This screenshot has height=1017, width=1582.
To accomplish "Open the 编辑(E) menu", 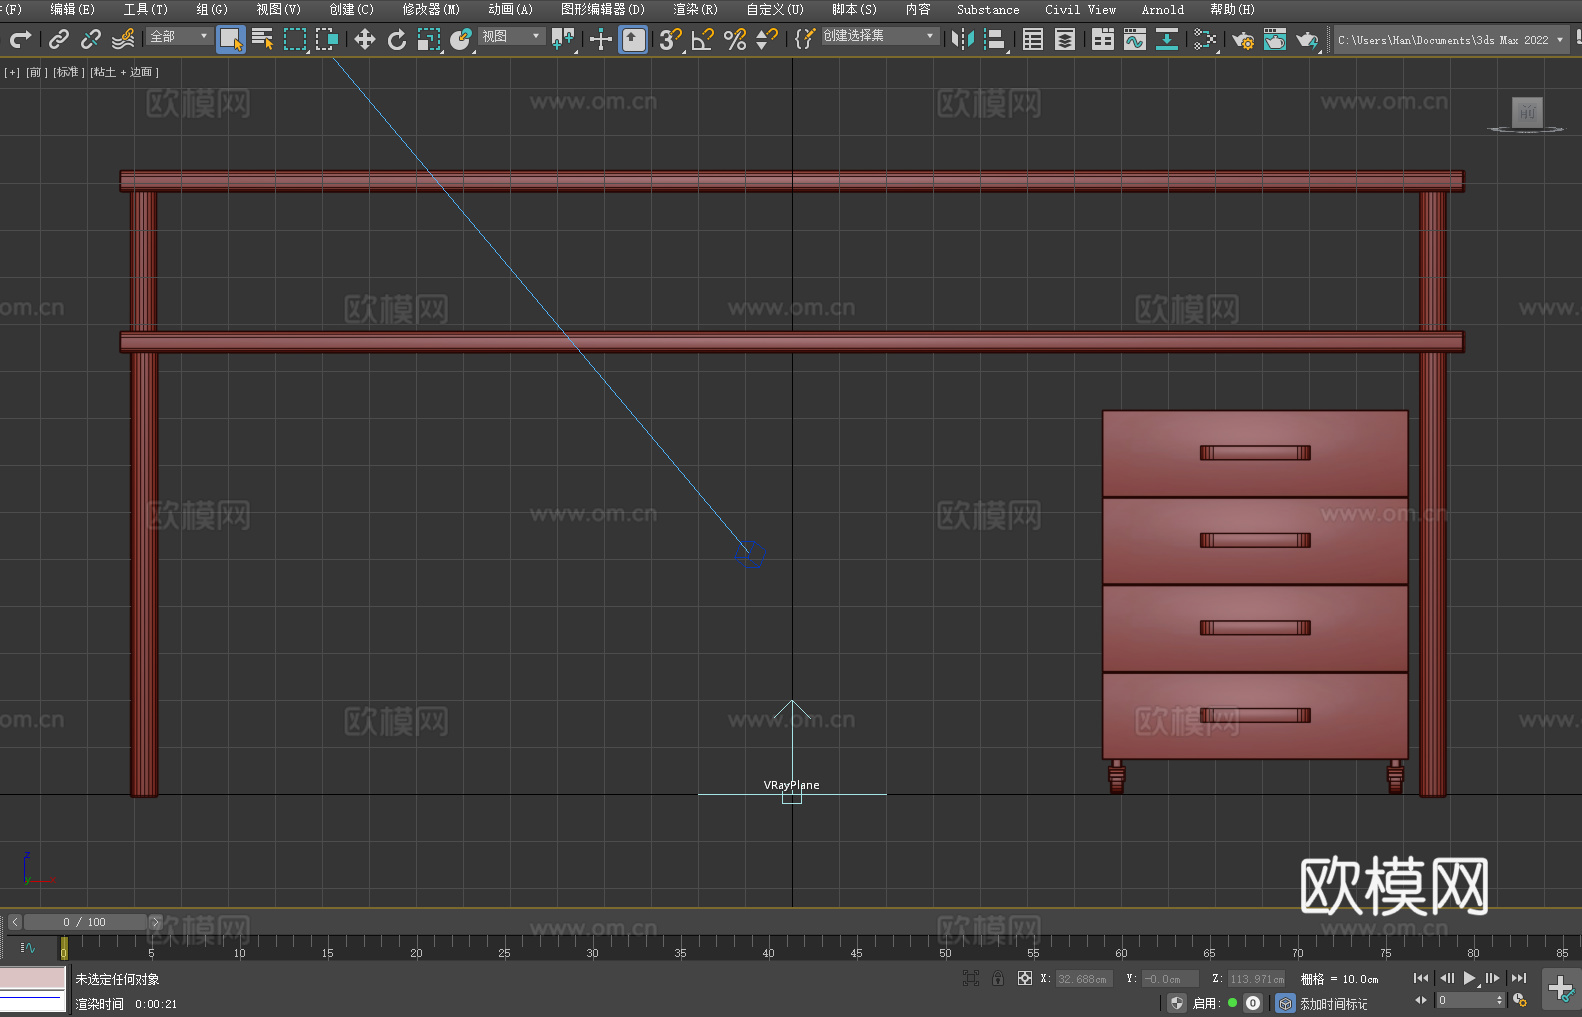I will [73, 9].
